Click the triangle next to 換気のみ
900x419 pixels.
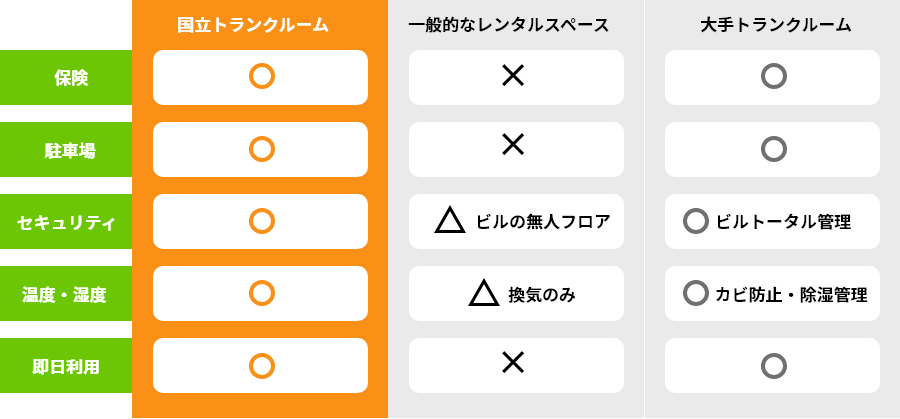484,293
